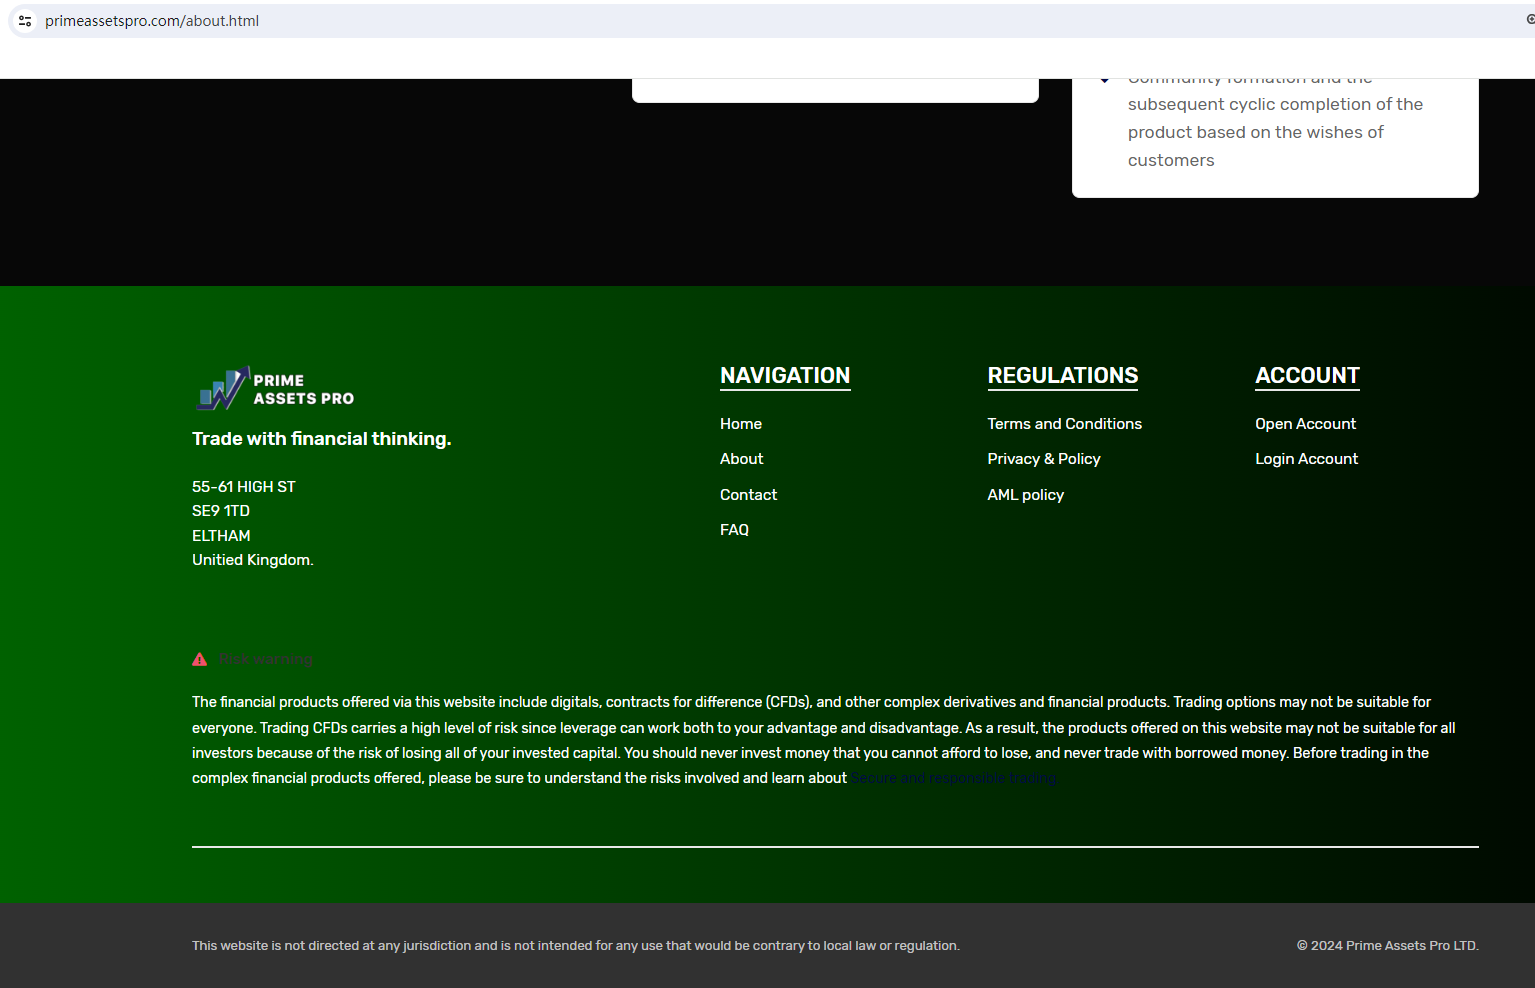Click the REGULATIONS heading
The width and height of the screenshot is (1535, 988).
(x=1062, y=376)
